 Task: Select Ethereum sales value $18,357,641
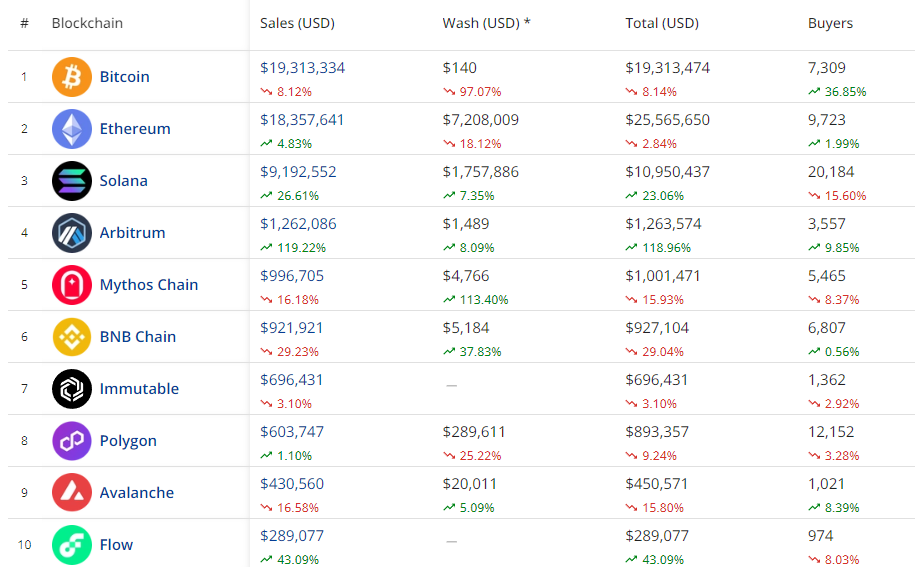pos(302,120)
